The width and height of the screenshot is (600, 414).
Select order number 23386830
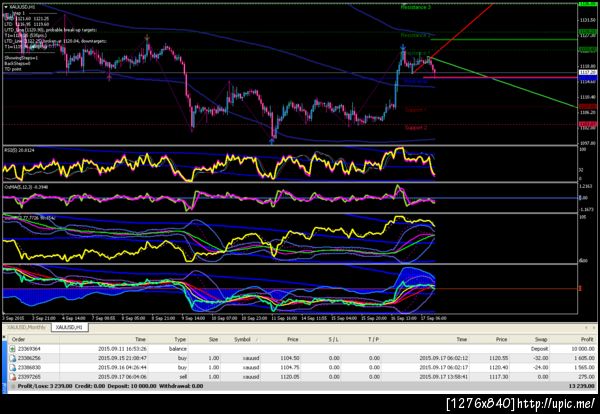coord(29,367)
